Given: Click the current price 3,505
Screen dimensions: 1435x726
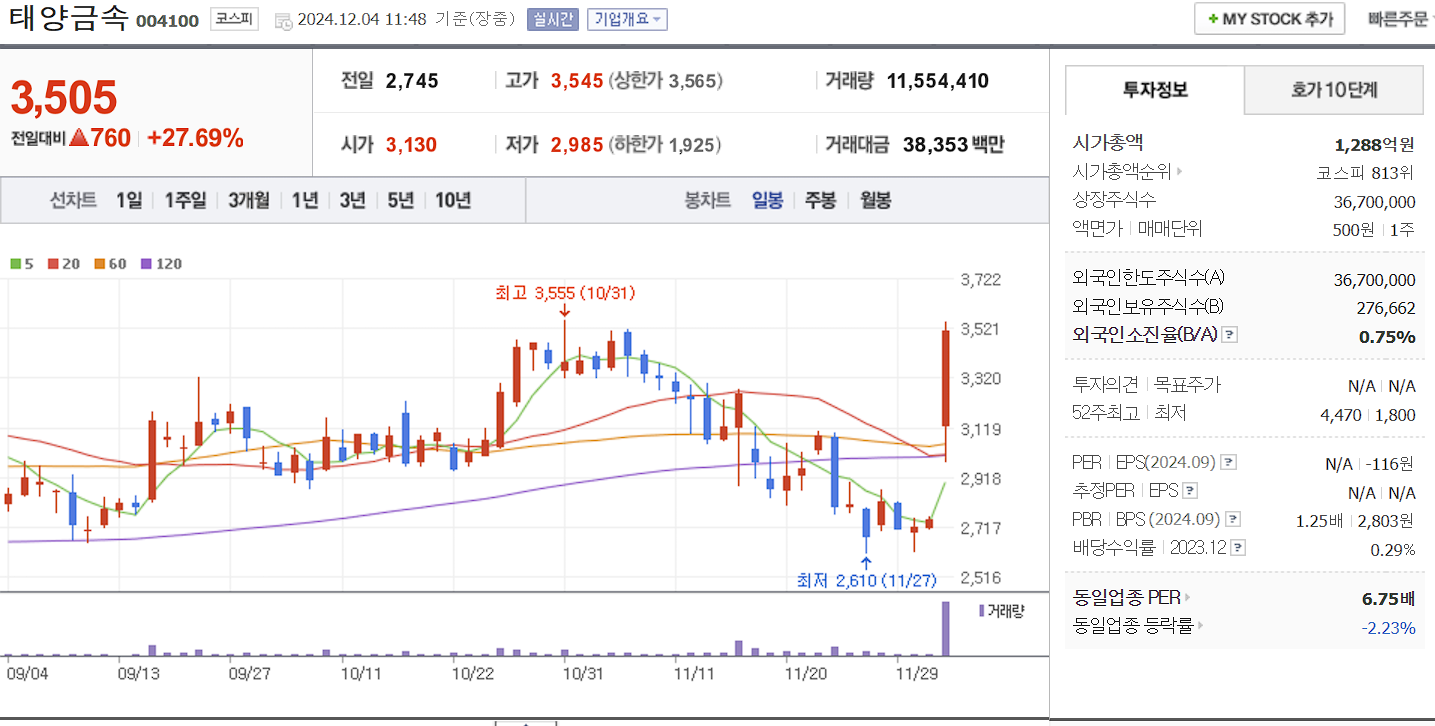Looking at the screenshot, I should coord(64,97).
